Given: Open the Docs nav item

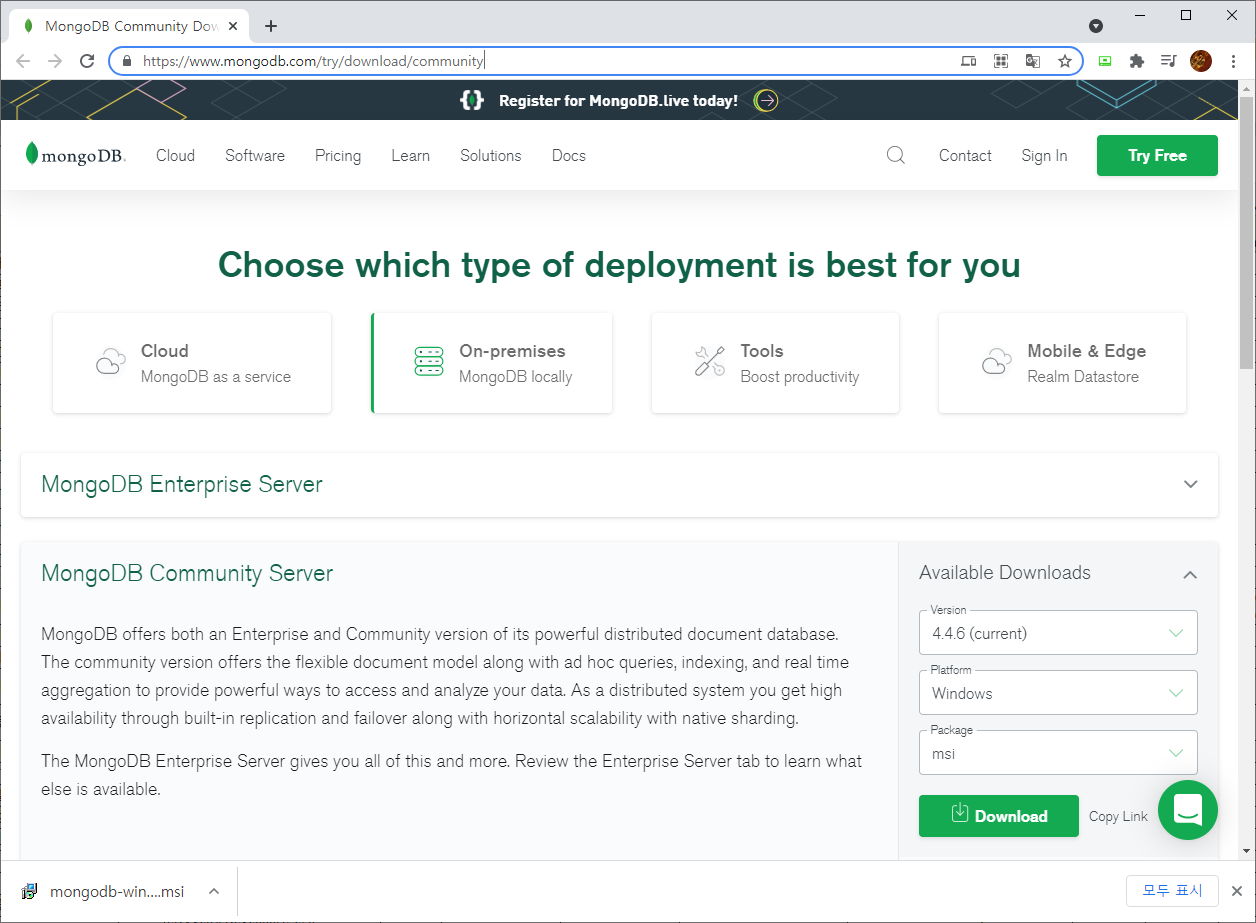Looking at the screenshot, I should [x=569, y=156].
